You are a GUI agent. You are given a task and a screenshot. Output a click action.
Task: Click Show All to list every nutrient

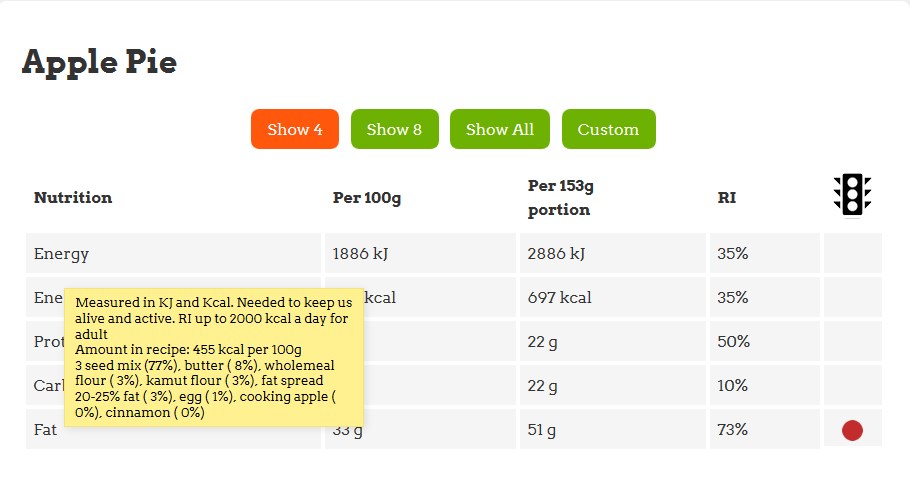pos(500,129)
